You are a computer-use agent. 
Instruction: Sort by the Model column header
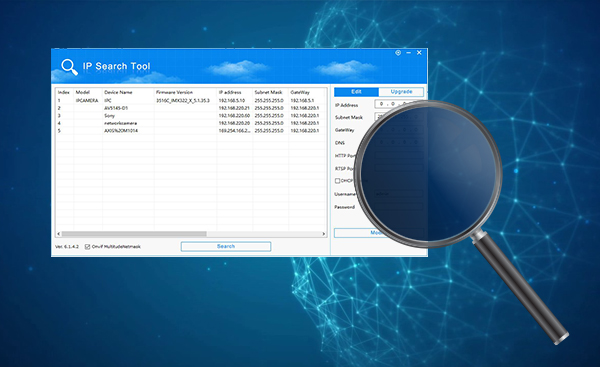(x=83, y=92)
